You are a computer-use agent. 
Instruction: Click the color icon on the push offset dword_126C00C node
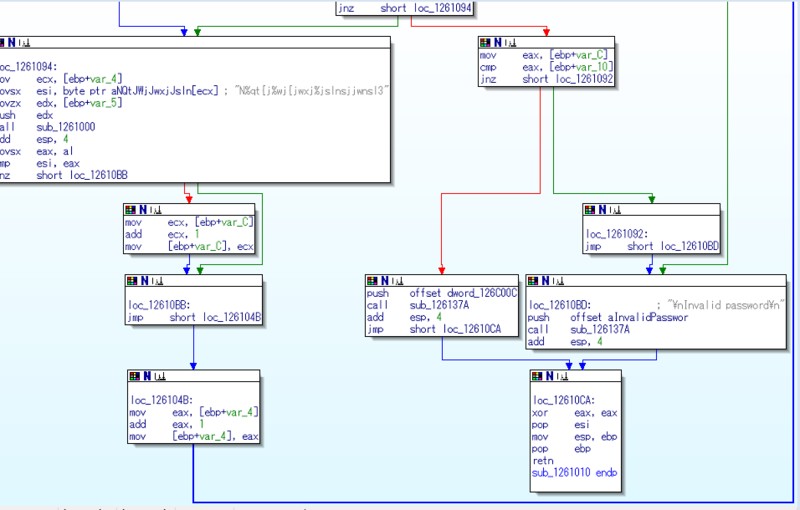coord(372,280)
